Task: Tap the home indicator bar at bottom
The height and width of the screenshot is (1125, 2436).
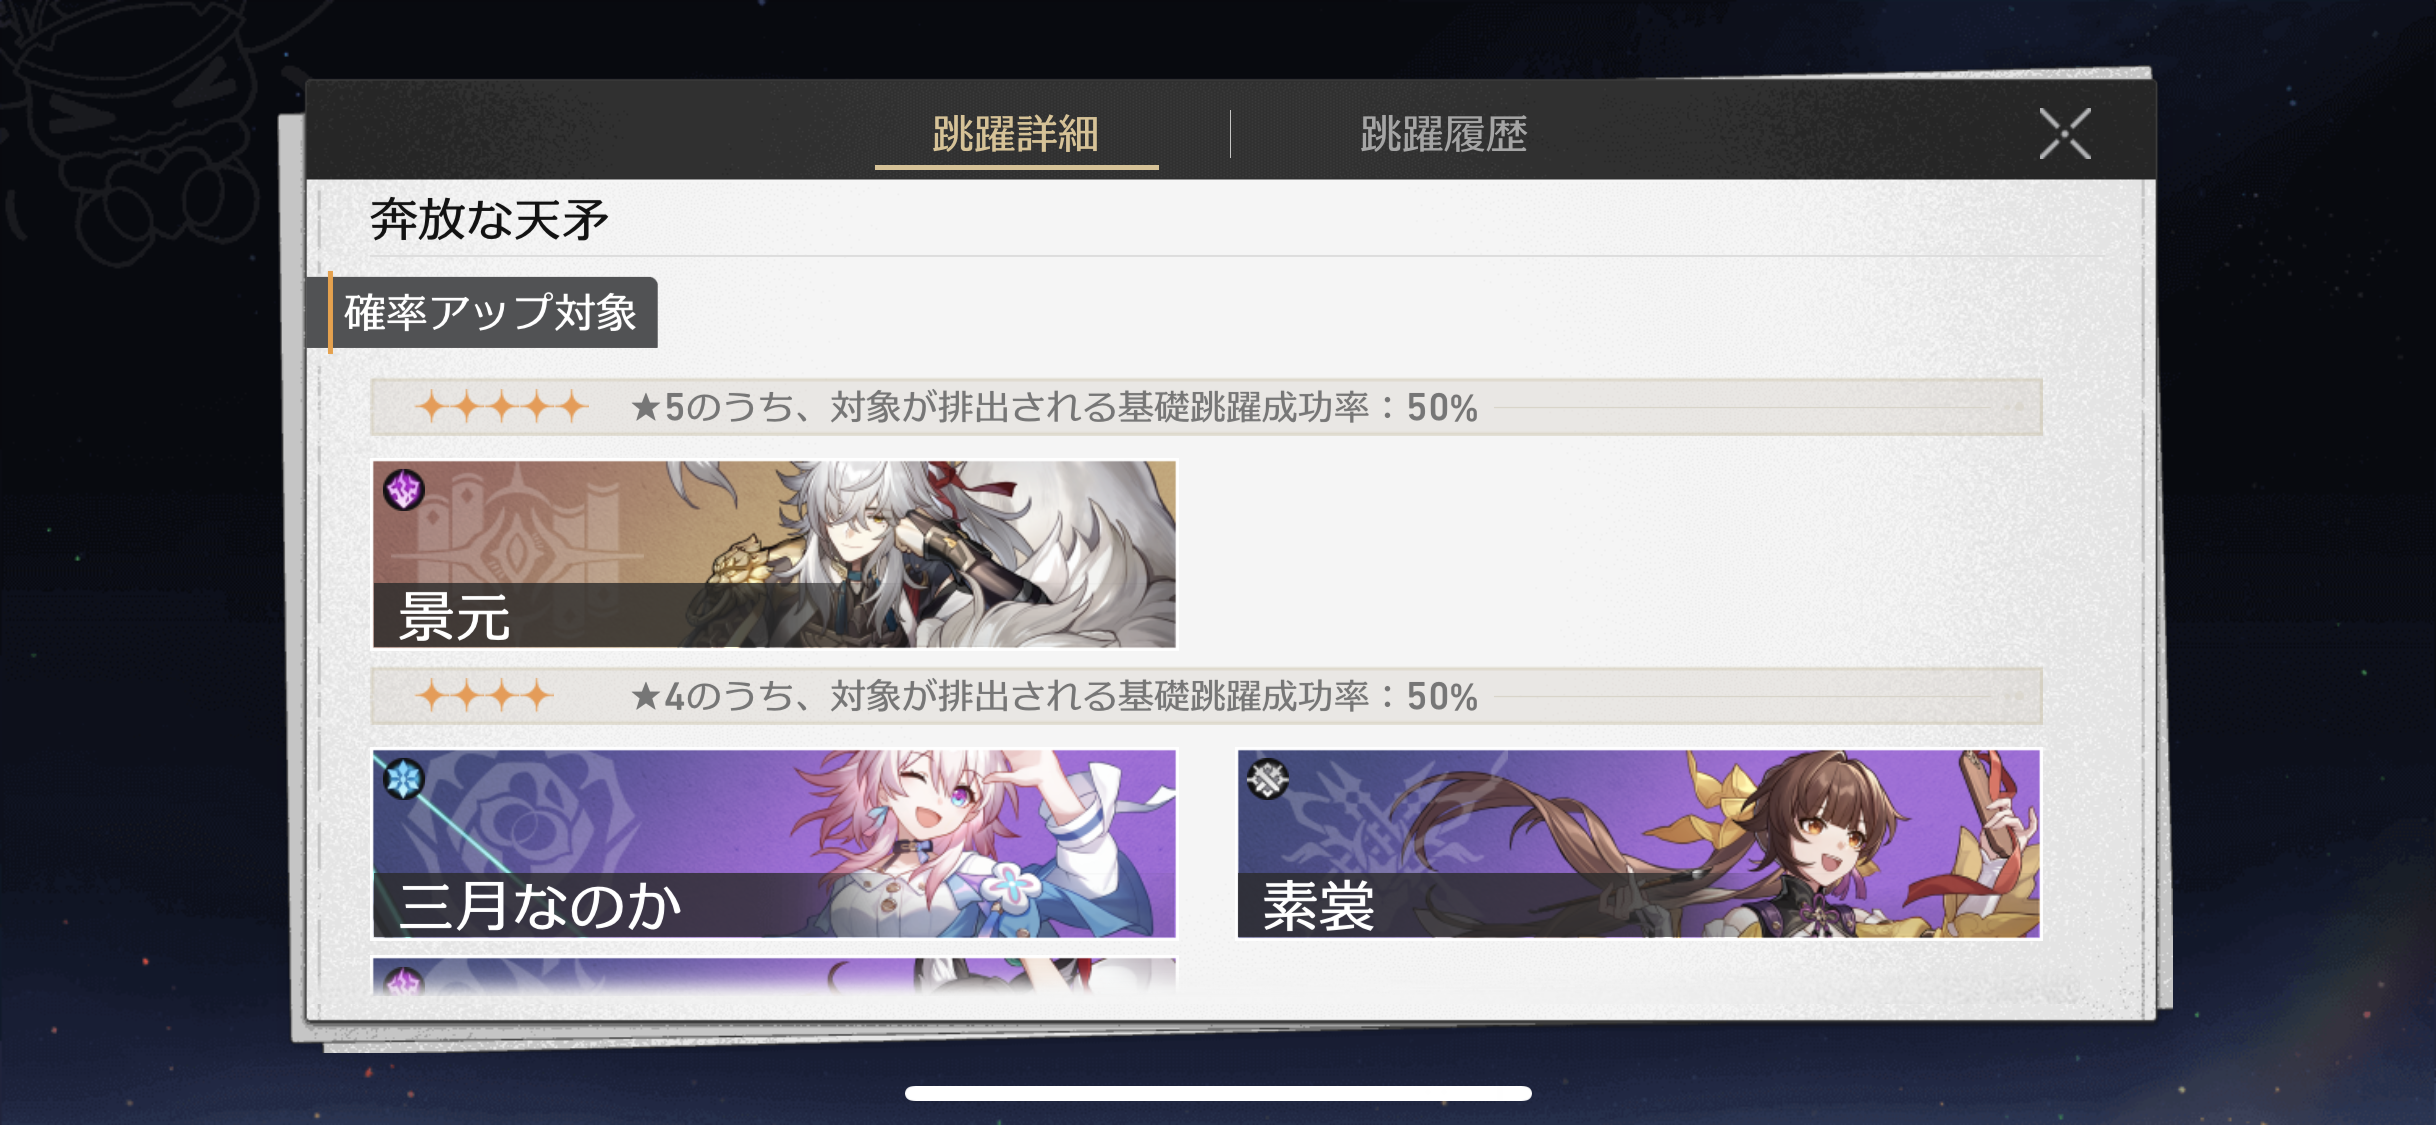Action: [1218, 1093]
